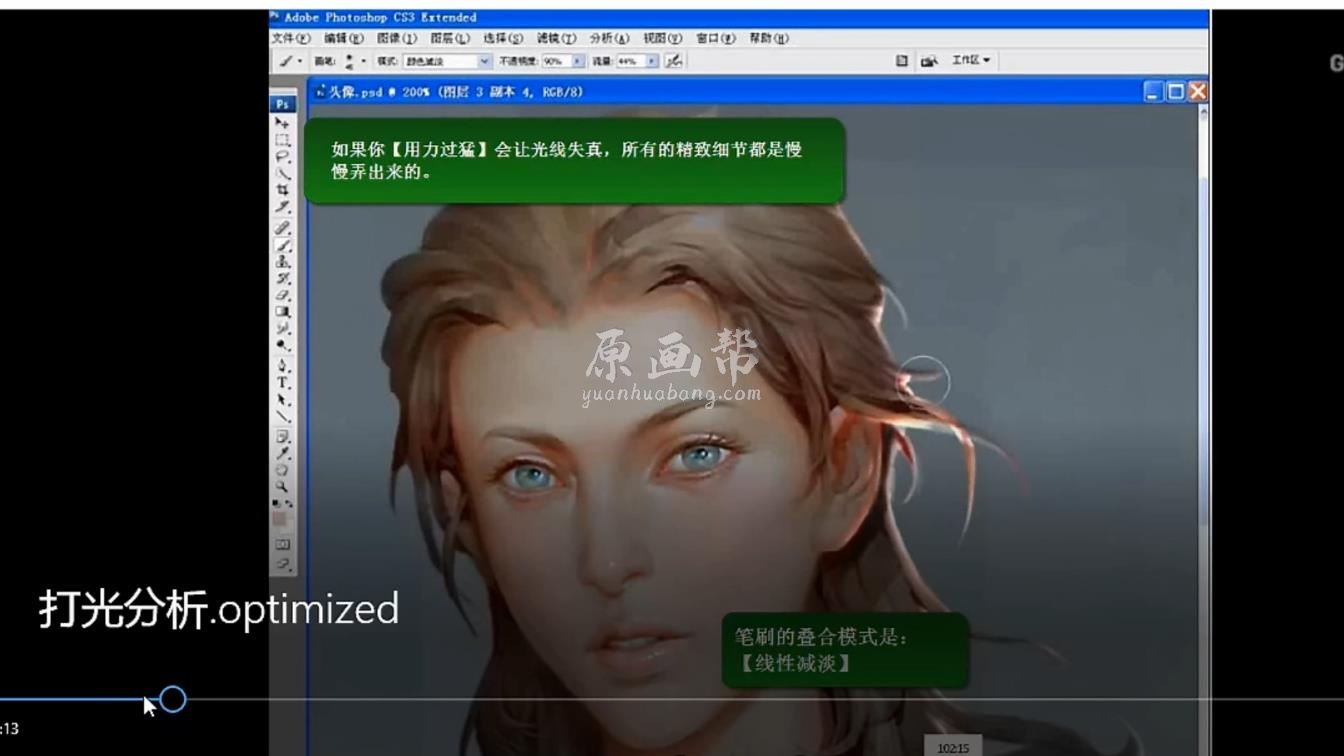This screenshot has width=1344, height=756.
Task: Select the Rectangular Marquee tool
Action: [283, 139]
